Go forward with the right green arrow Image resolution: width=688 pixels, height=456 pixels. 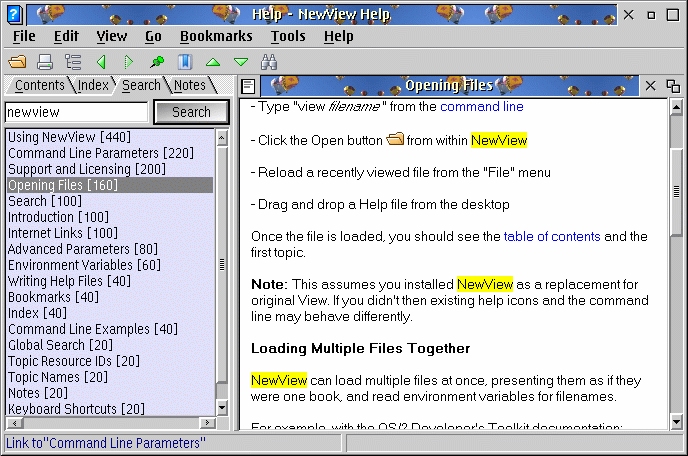point(128,62)
